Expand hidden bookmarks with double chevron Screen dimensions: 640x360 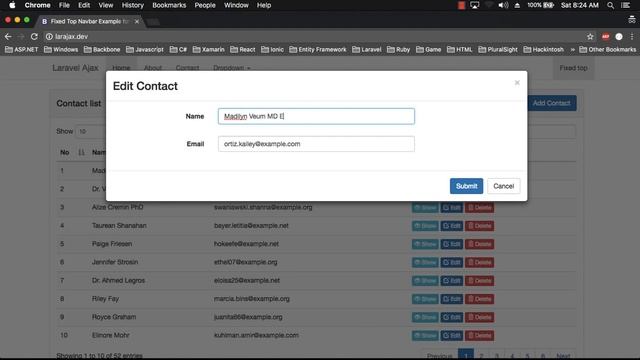click(572, 49)
